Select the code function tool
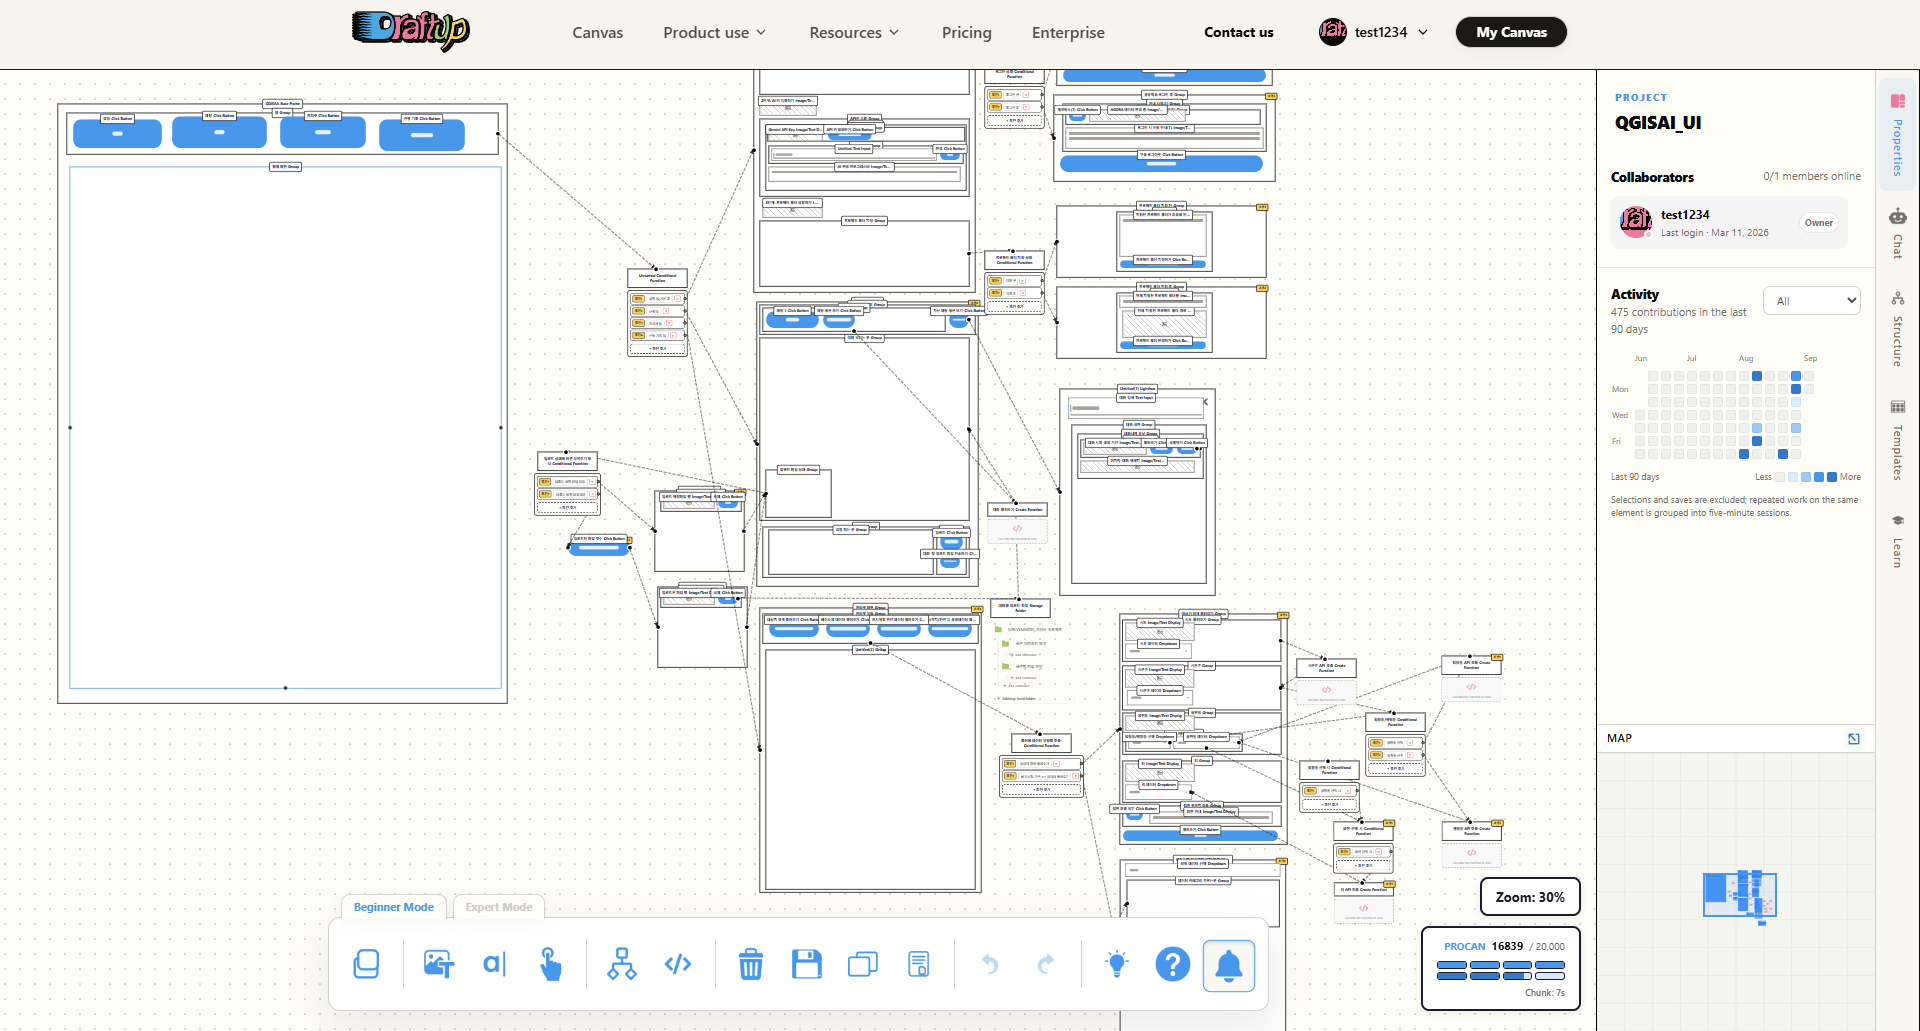This screenshot has height=1031, width=1920. pos(678,964)
